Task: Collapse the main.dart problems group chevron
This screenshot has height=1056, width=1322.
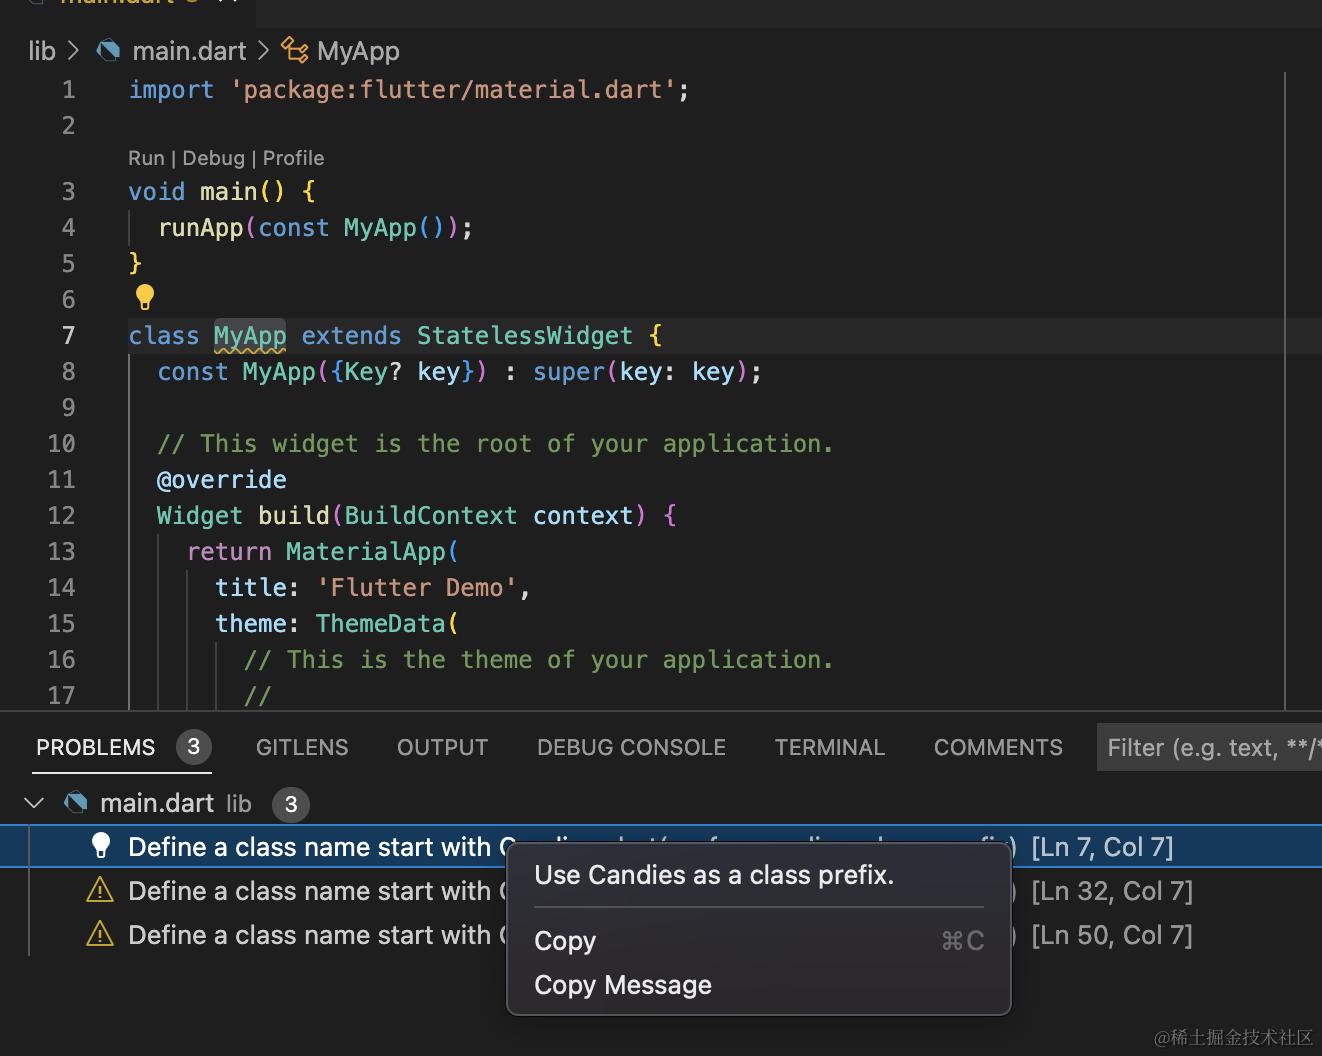Action: click(34, 803)
